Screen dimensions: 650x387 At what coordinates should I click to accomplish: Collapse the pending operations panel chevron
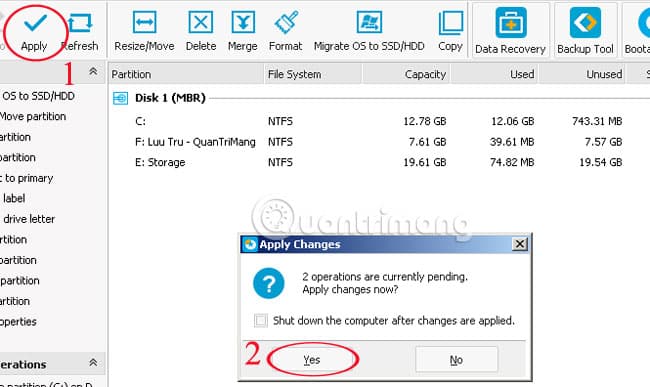pos(93,363)
